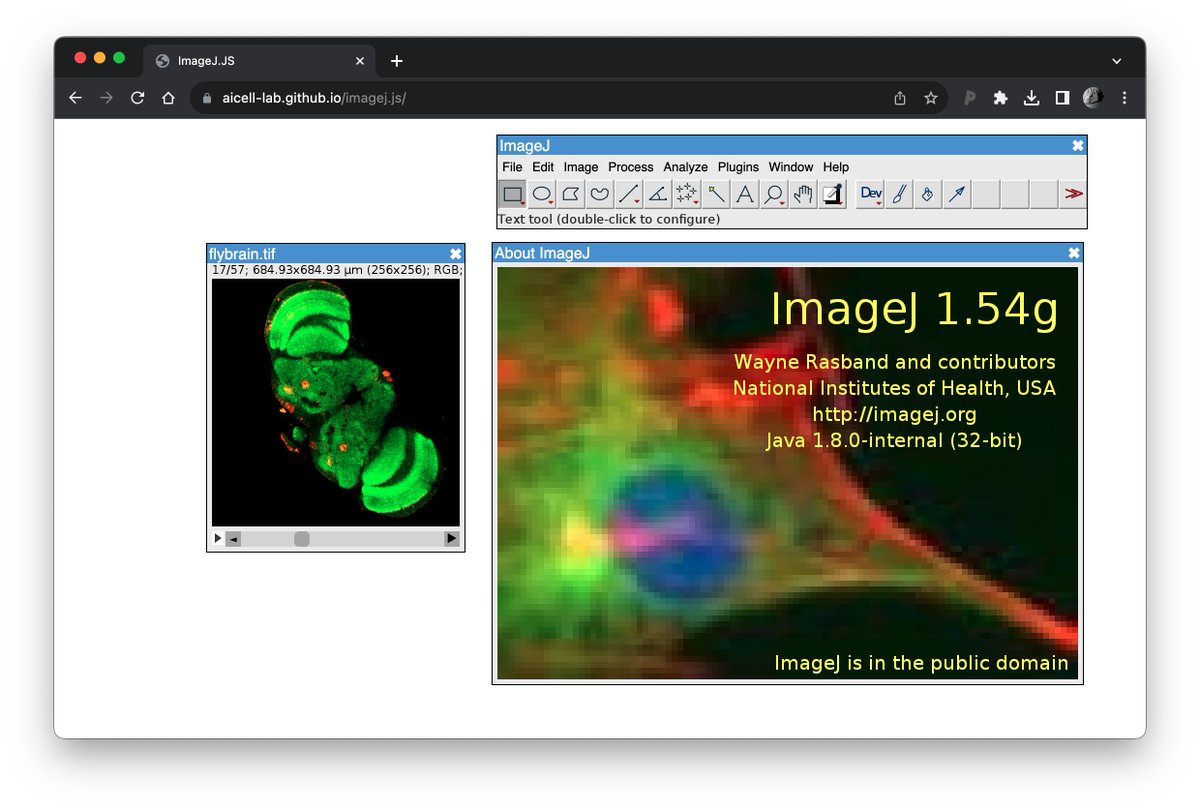Viewport: 1200px width, 810px height.
Task: Click the ImageJ status bar text
Action: point(609,219)
